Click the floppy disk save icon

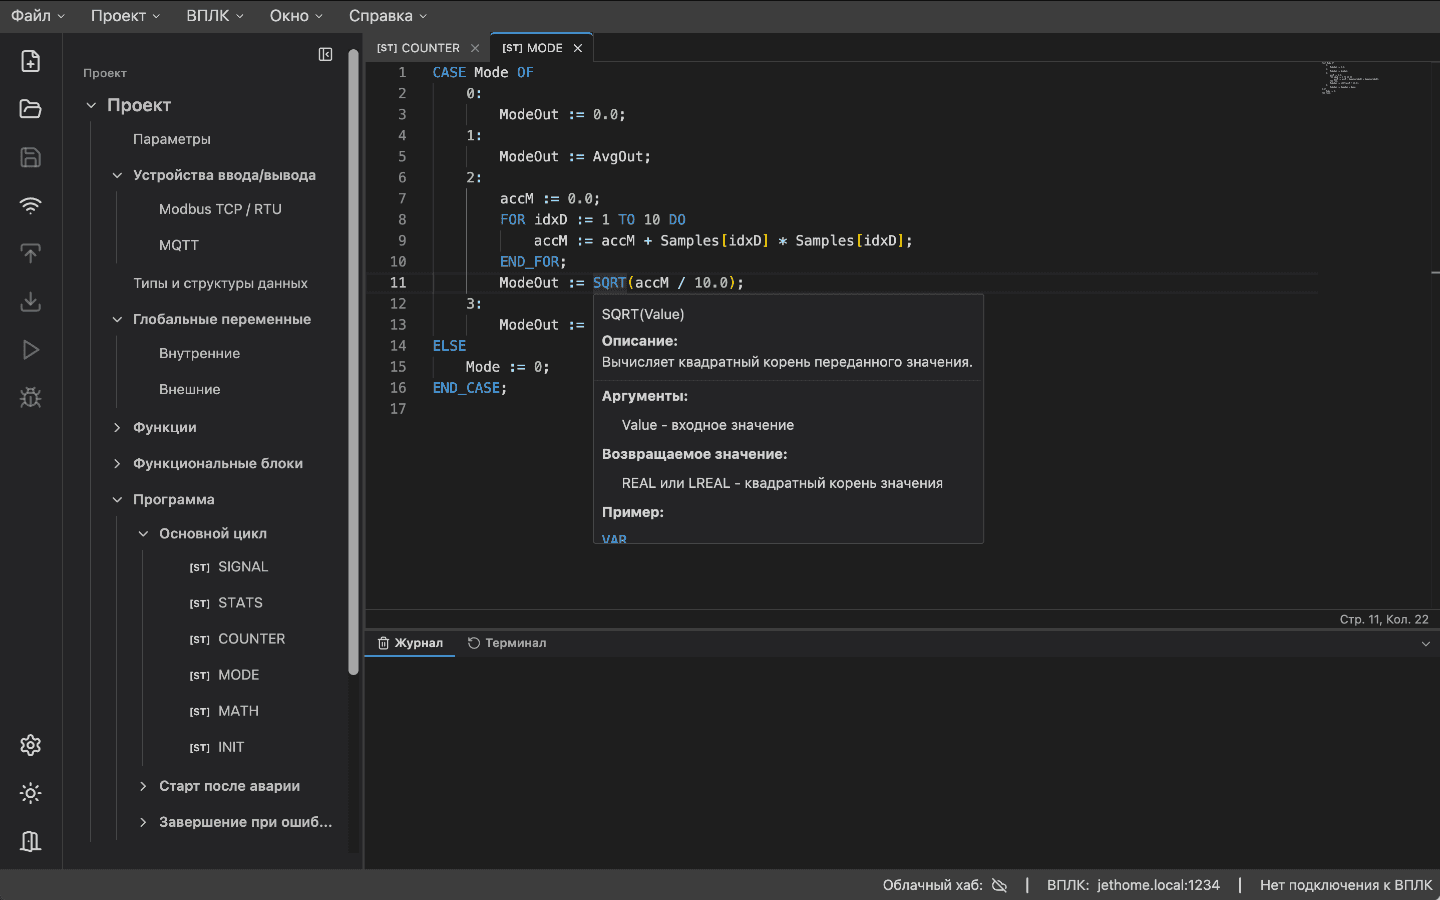[x=31, y=157]
